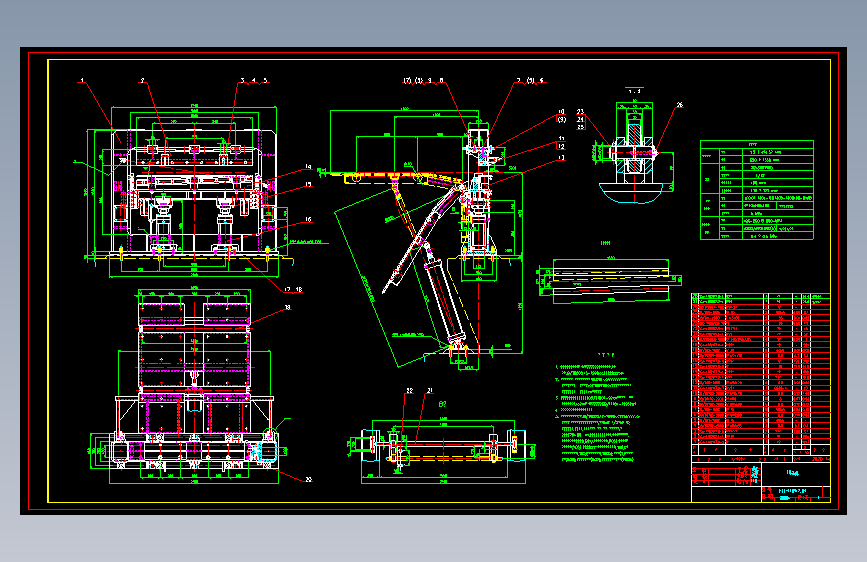Click callout number 2 above front view

click(143, 81)
